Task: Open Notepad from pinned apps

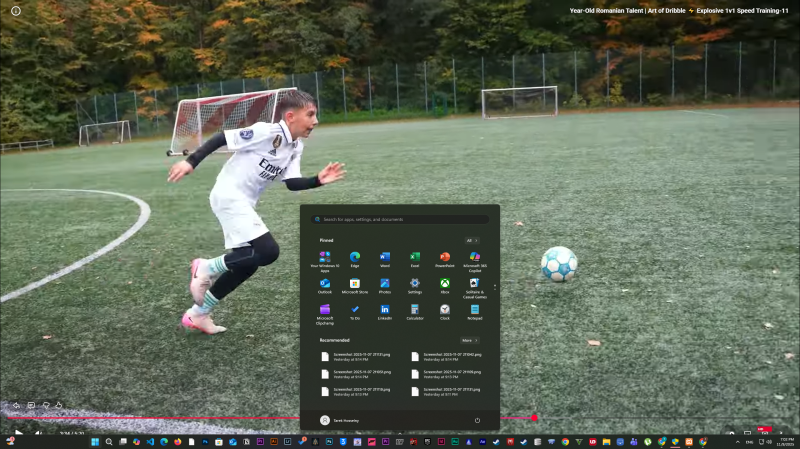Action: pyautogui.click(x=474, y=310)
